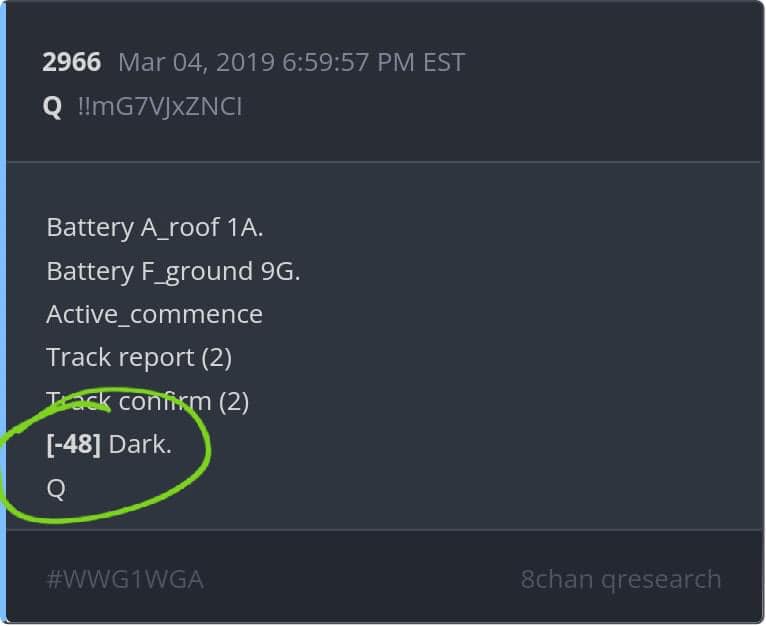Image resolution: width=766 pixels, height=626 pixels.
Task: Click the line "Battery A_roof 1A."
Action: [155, 228]
